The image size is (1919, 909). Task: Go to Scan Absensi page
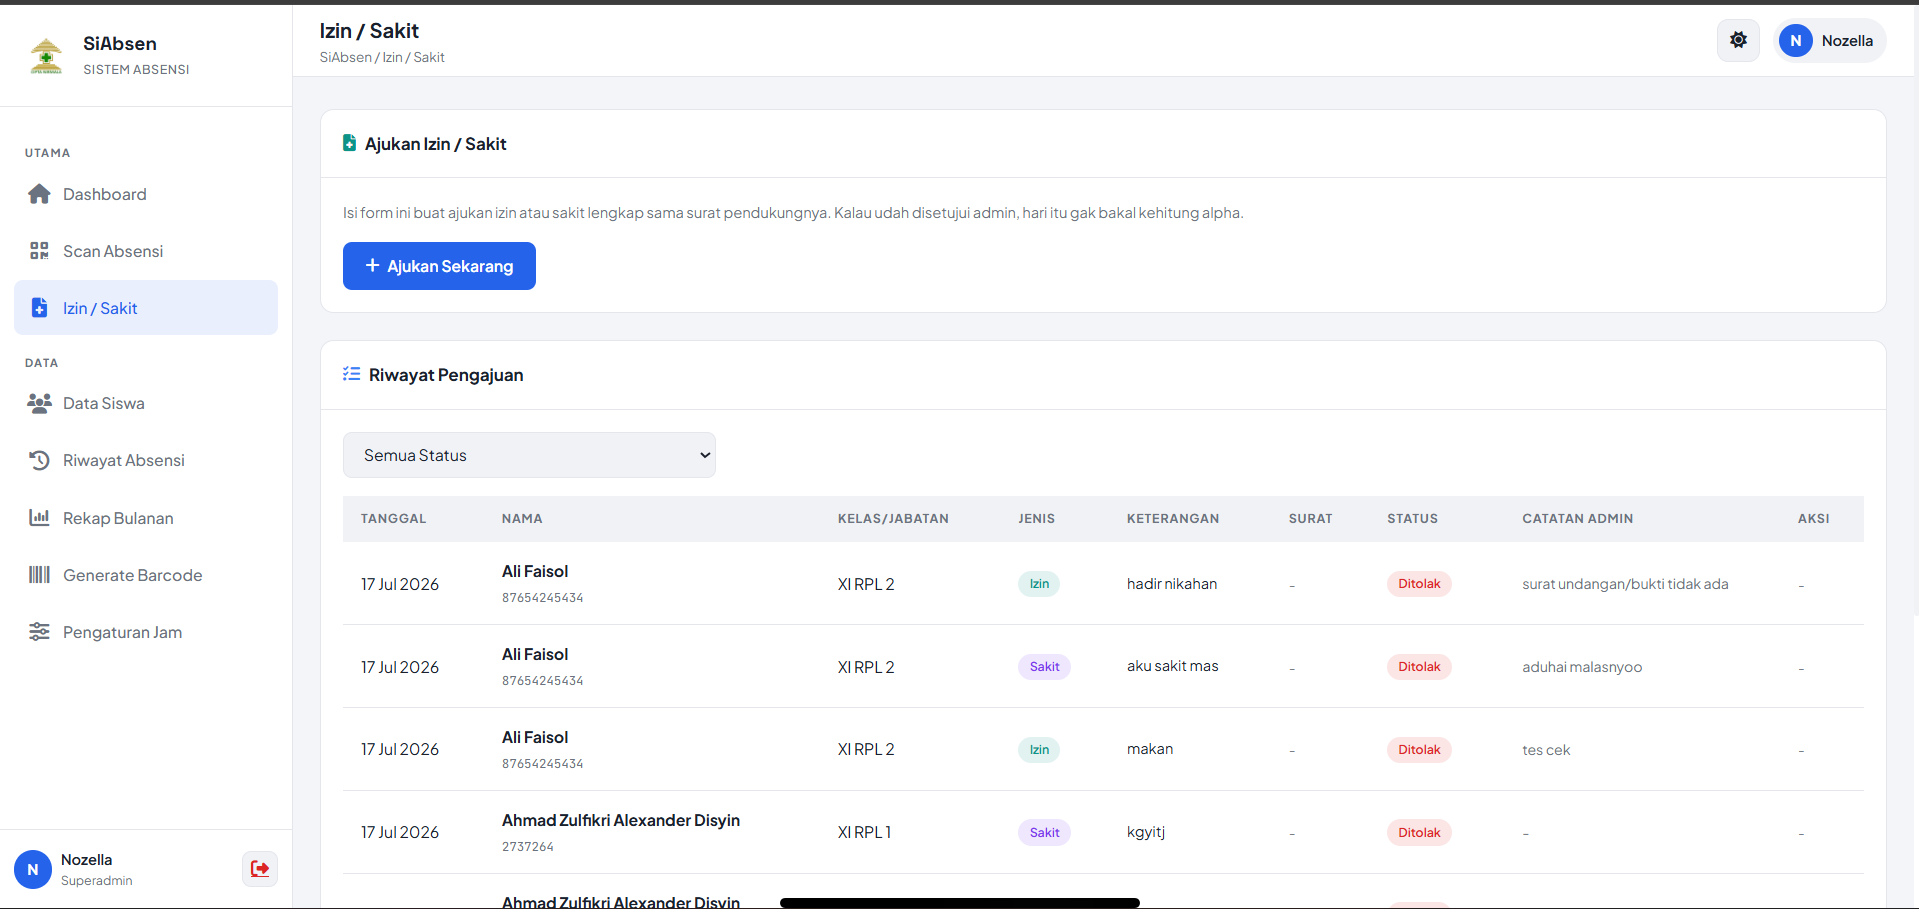tap(146, 251)
